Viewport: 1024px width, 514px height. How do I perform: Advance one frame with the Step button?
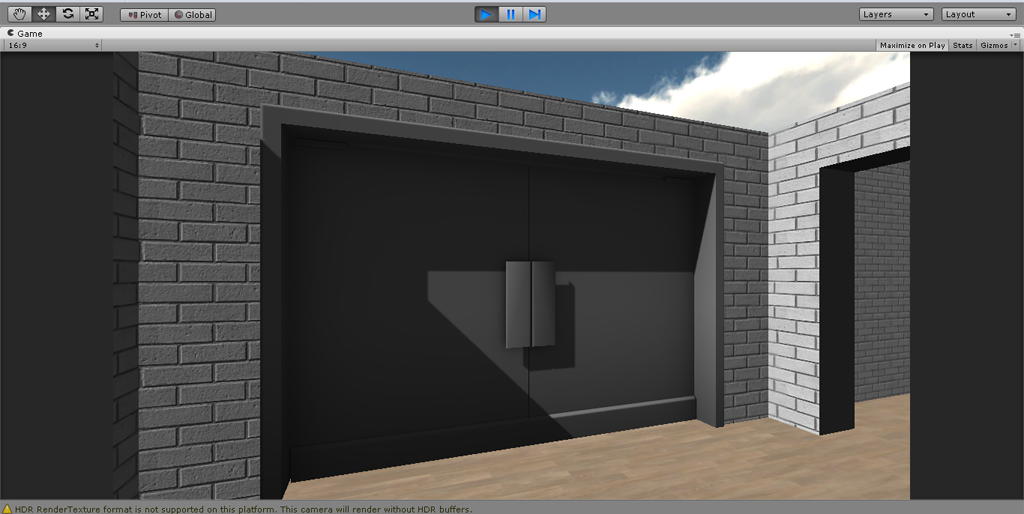pos(534,14)
